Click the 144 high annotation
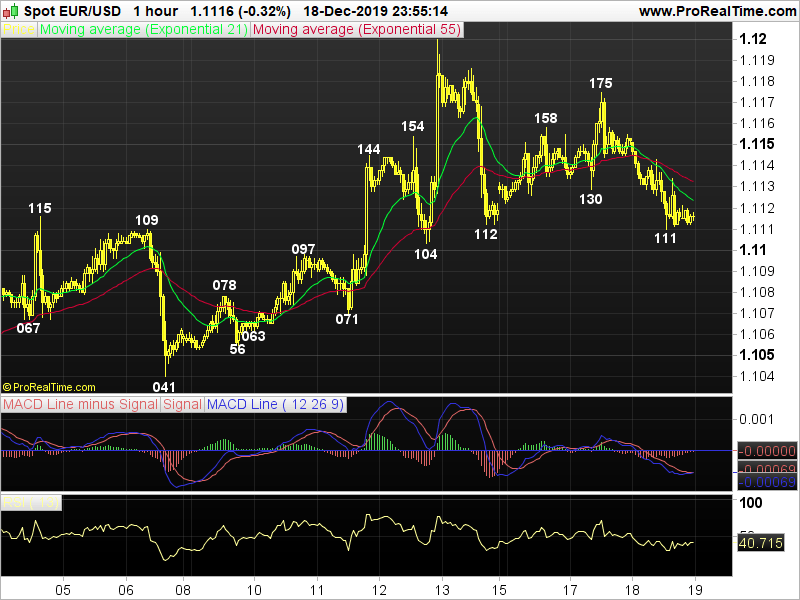 [x=368, y=149]
